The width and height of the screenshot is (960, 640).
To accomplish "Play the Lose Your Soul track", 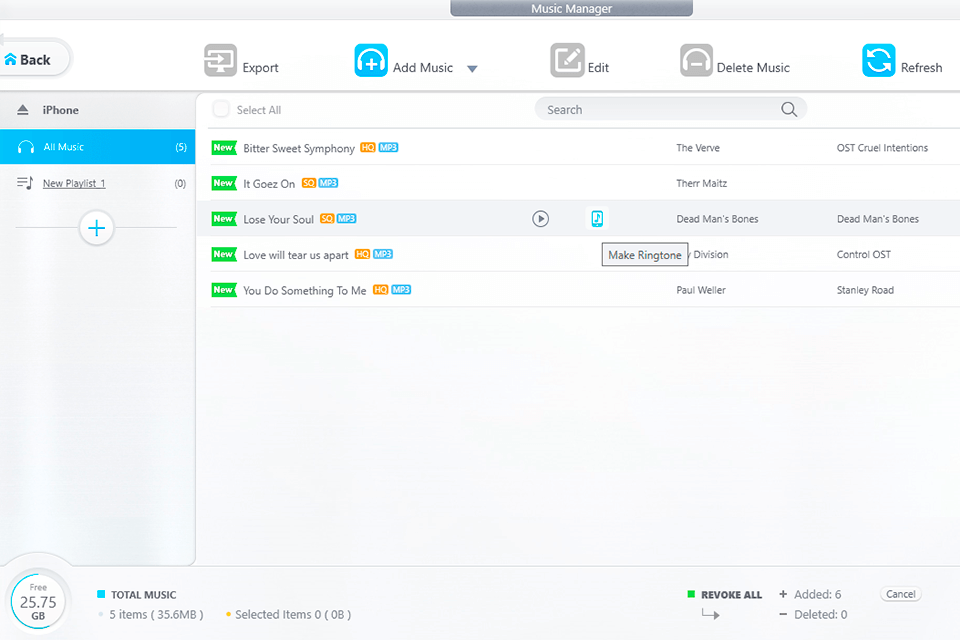I will (x=540, y=219).
